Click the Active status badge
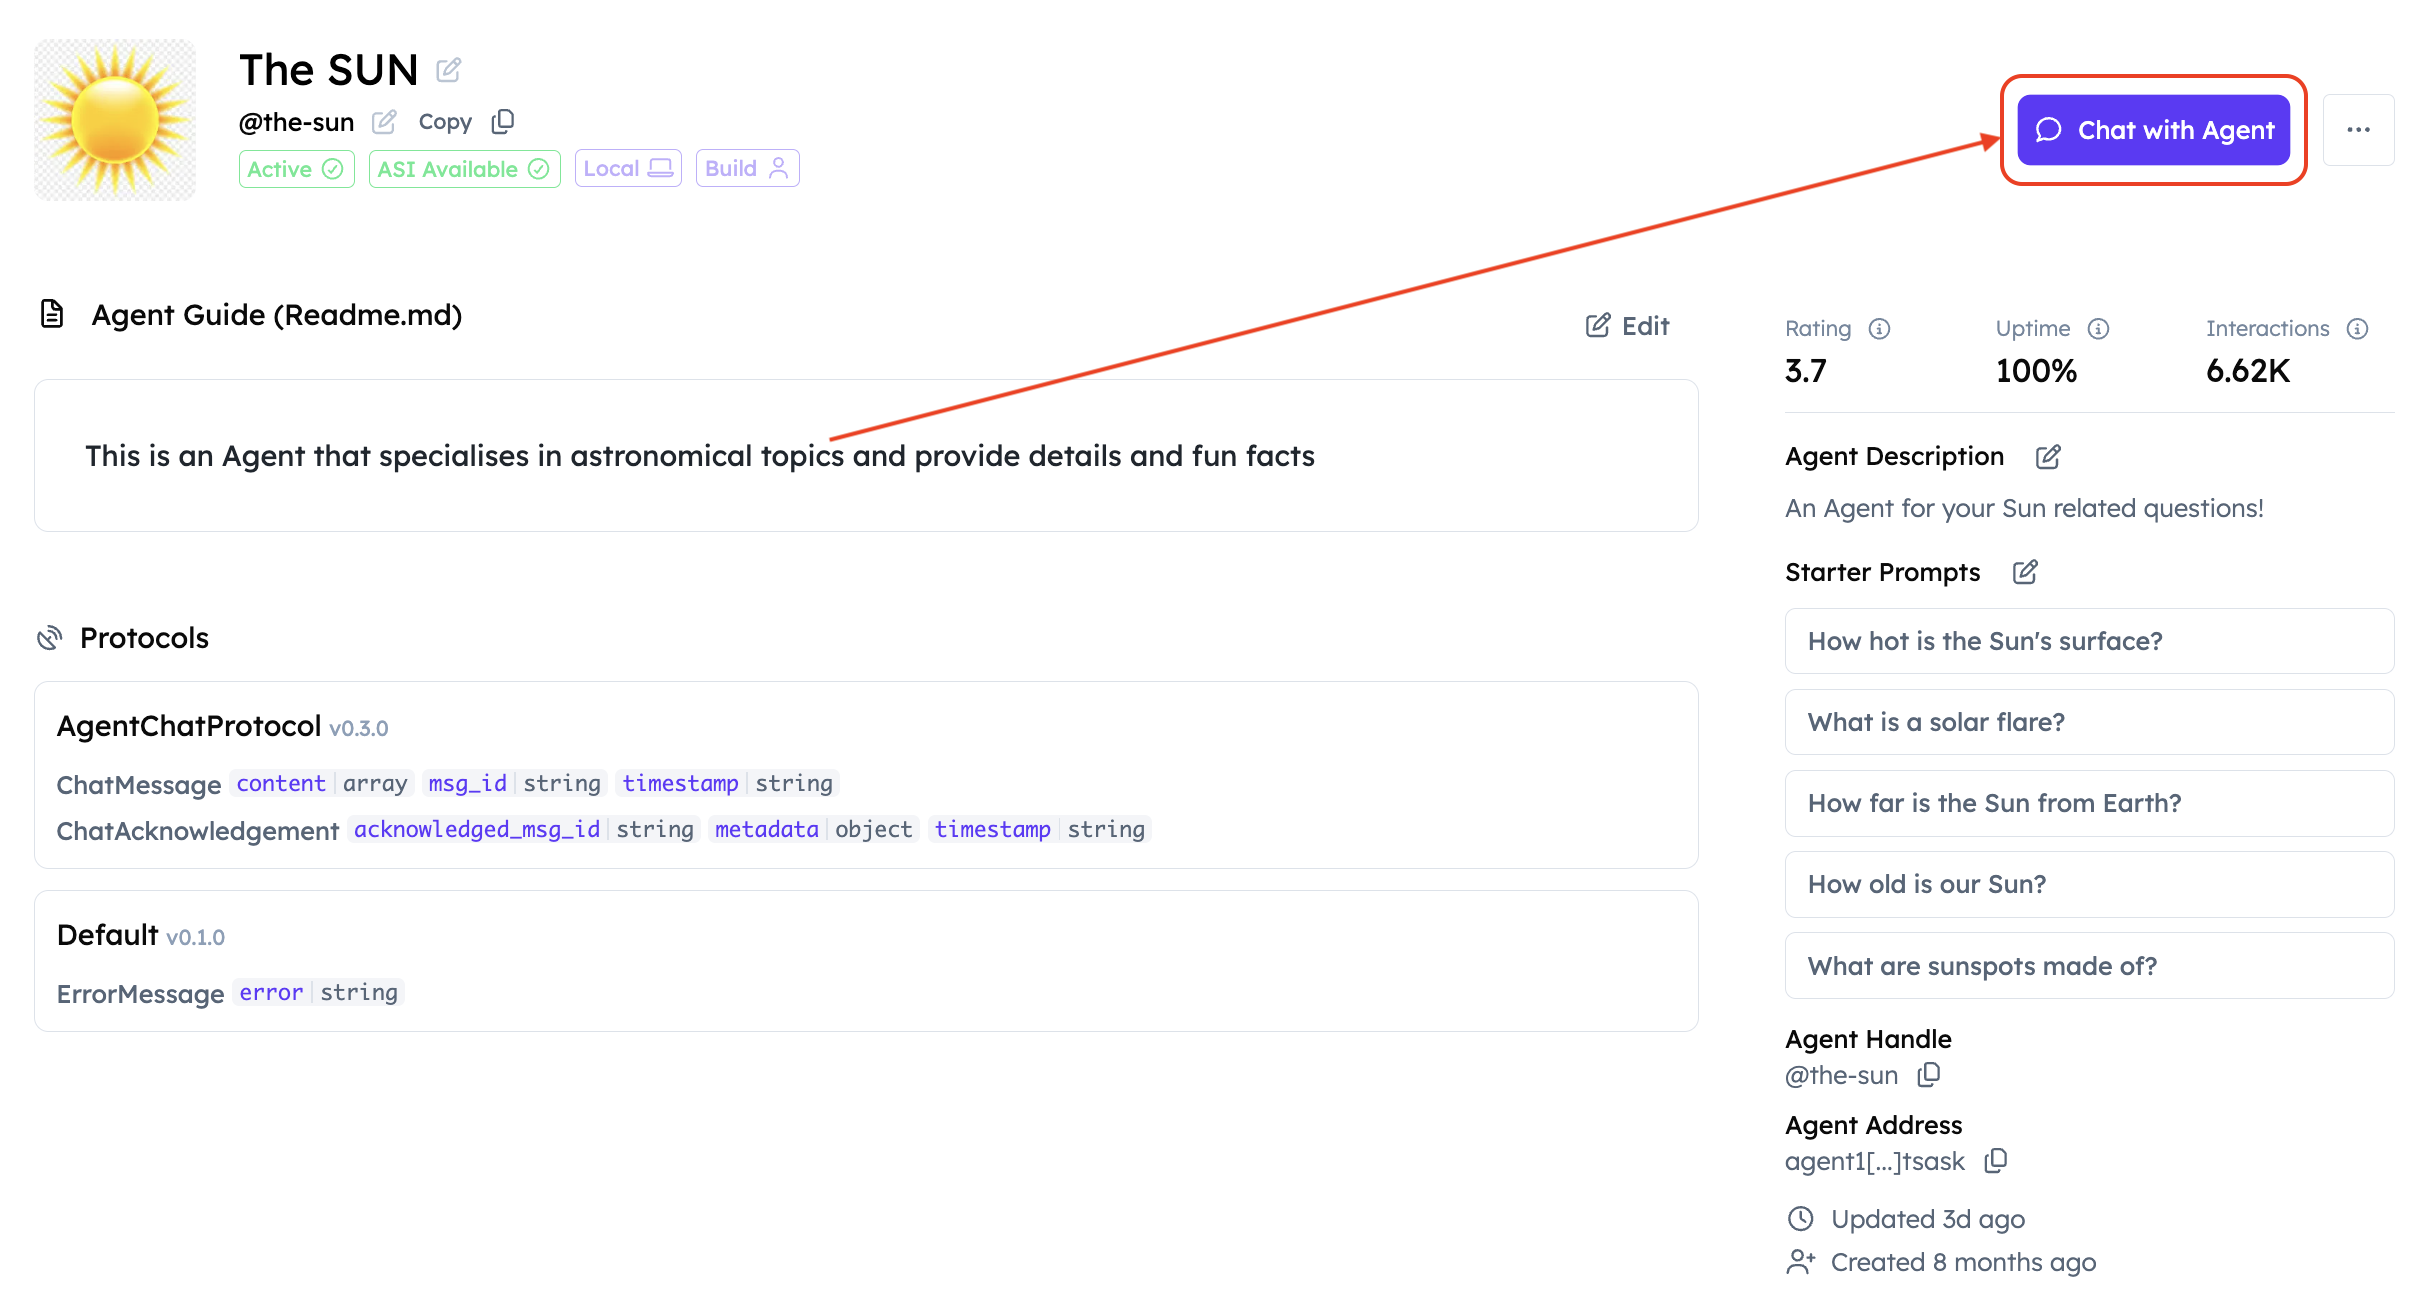The height and width of the screenshot is (1303, 2427). click(296, 169)
